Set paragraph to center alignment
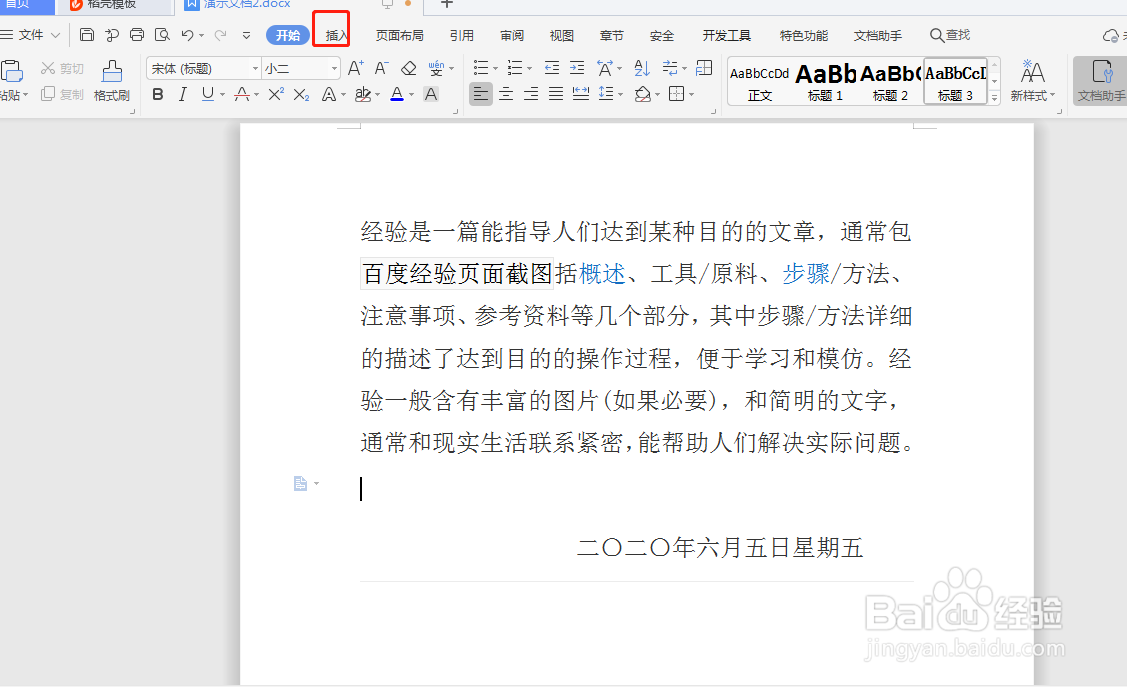The width and height of the screenshot is (1127, 687). (x=506, y=94)
